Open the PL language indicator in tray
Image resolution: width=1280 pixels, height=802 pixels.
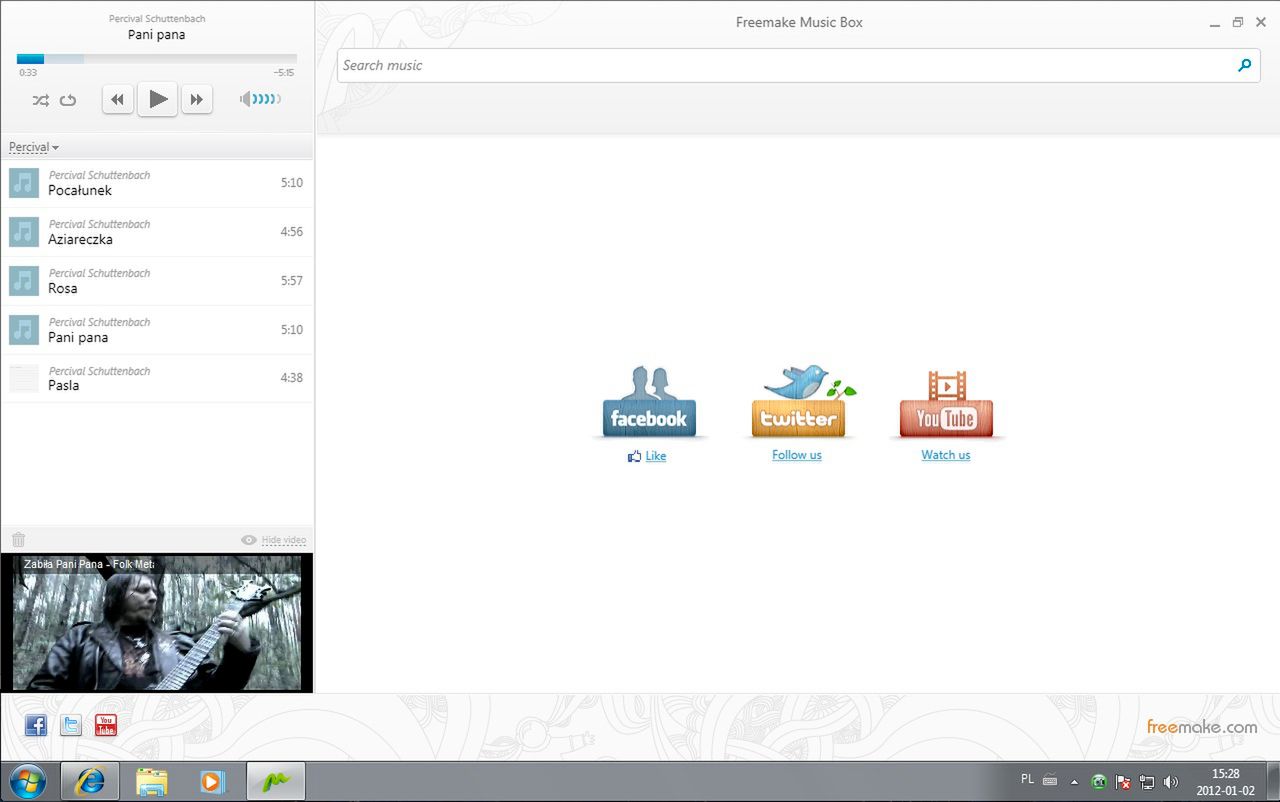(x=1027, y=779)
